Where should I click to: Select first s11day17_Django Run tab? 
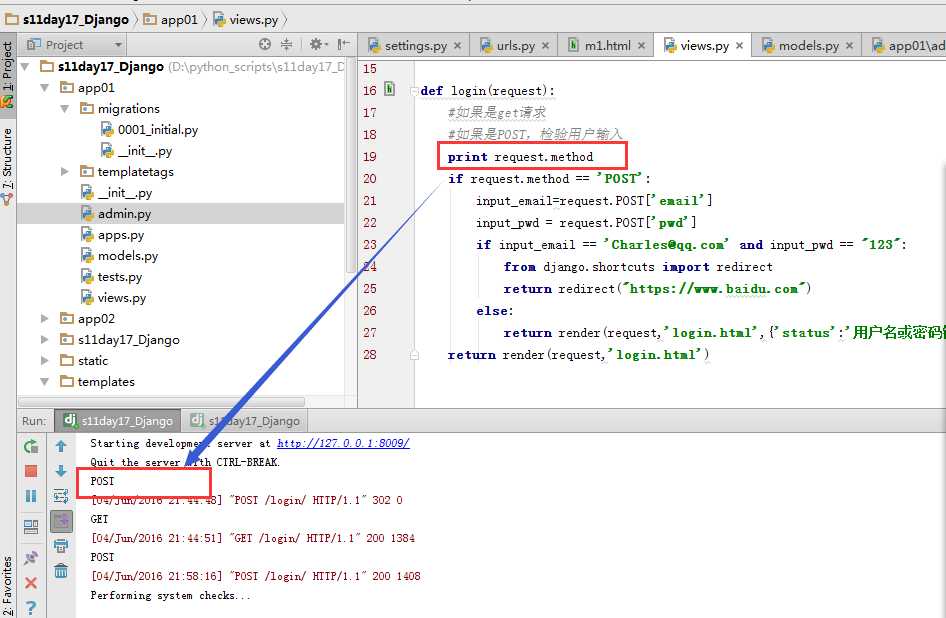coord(118,421)
